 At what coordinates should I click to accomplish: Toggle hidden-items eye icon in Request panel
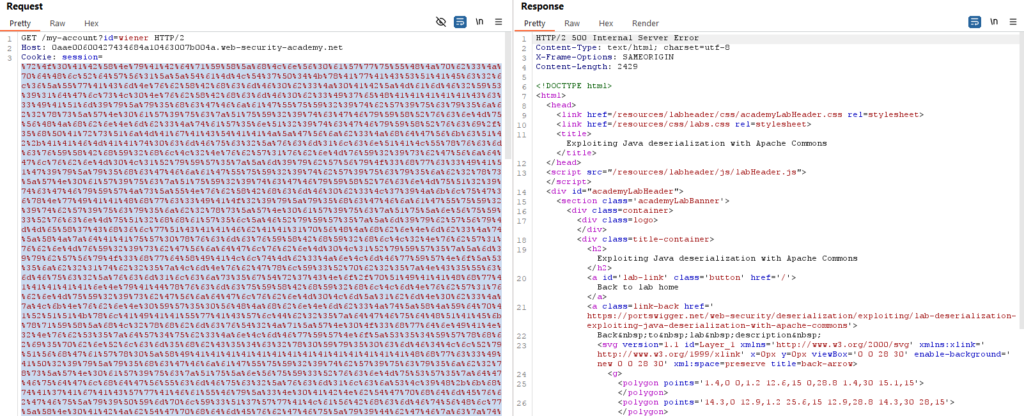[x=441, y=22]
